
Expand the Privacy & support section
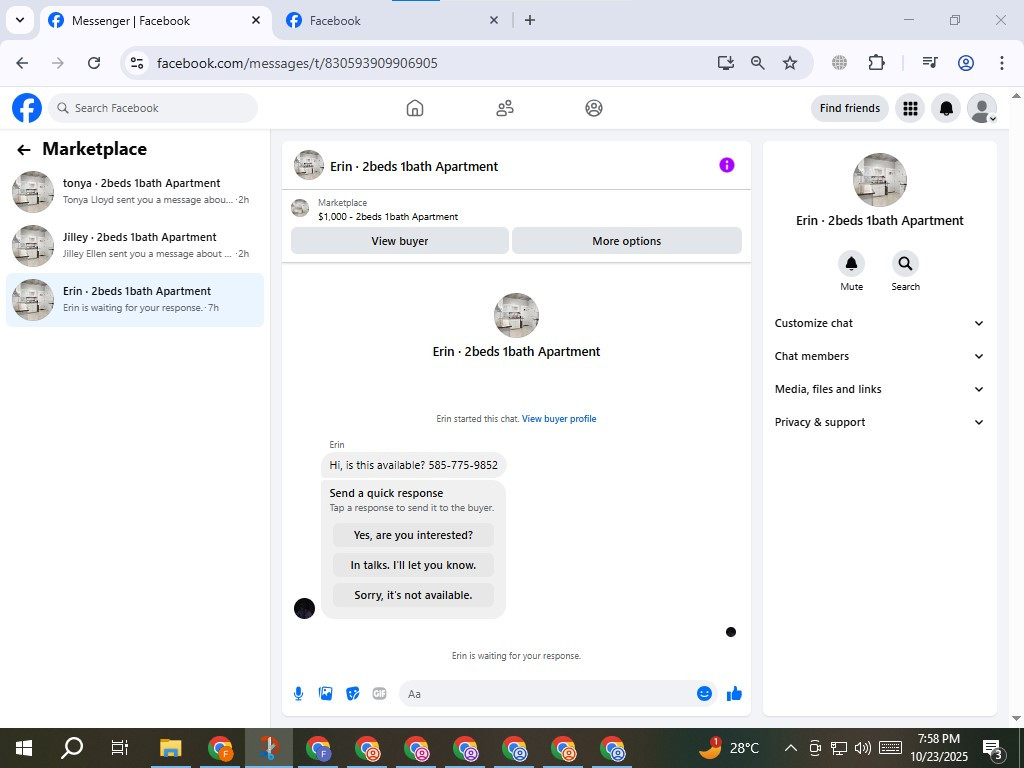tap(879, 422)
